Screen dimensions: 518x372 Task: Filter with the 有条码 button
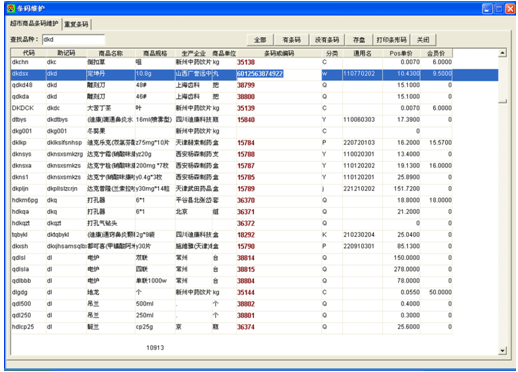(291, 40)
